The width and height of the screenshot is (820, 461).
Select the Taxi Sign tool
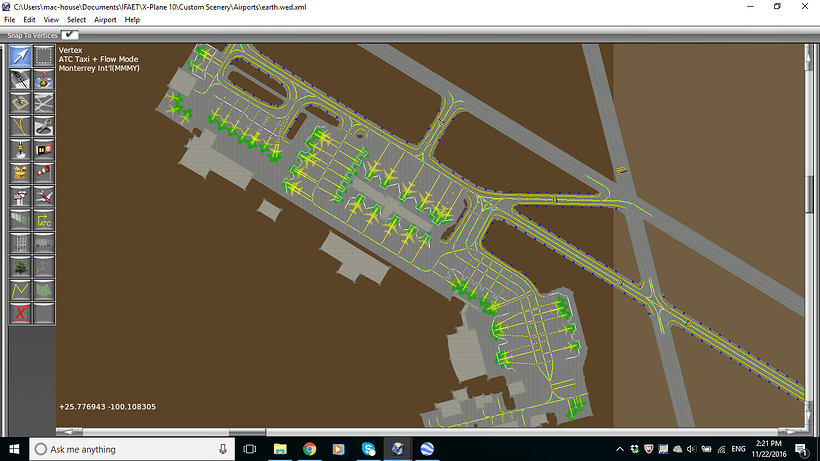click(44, 150)
